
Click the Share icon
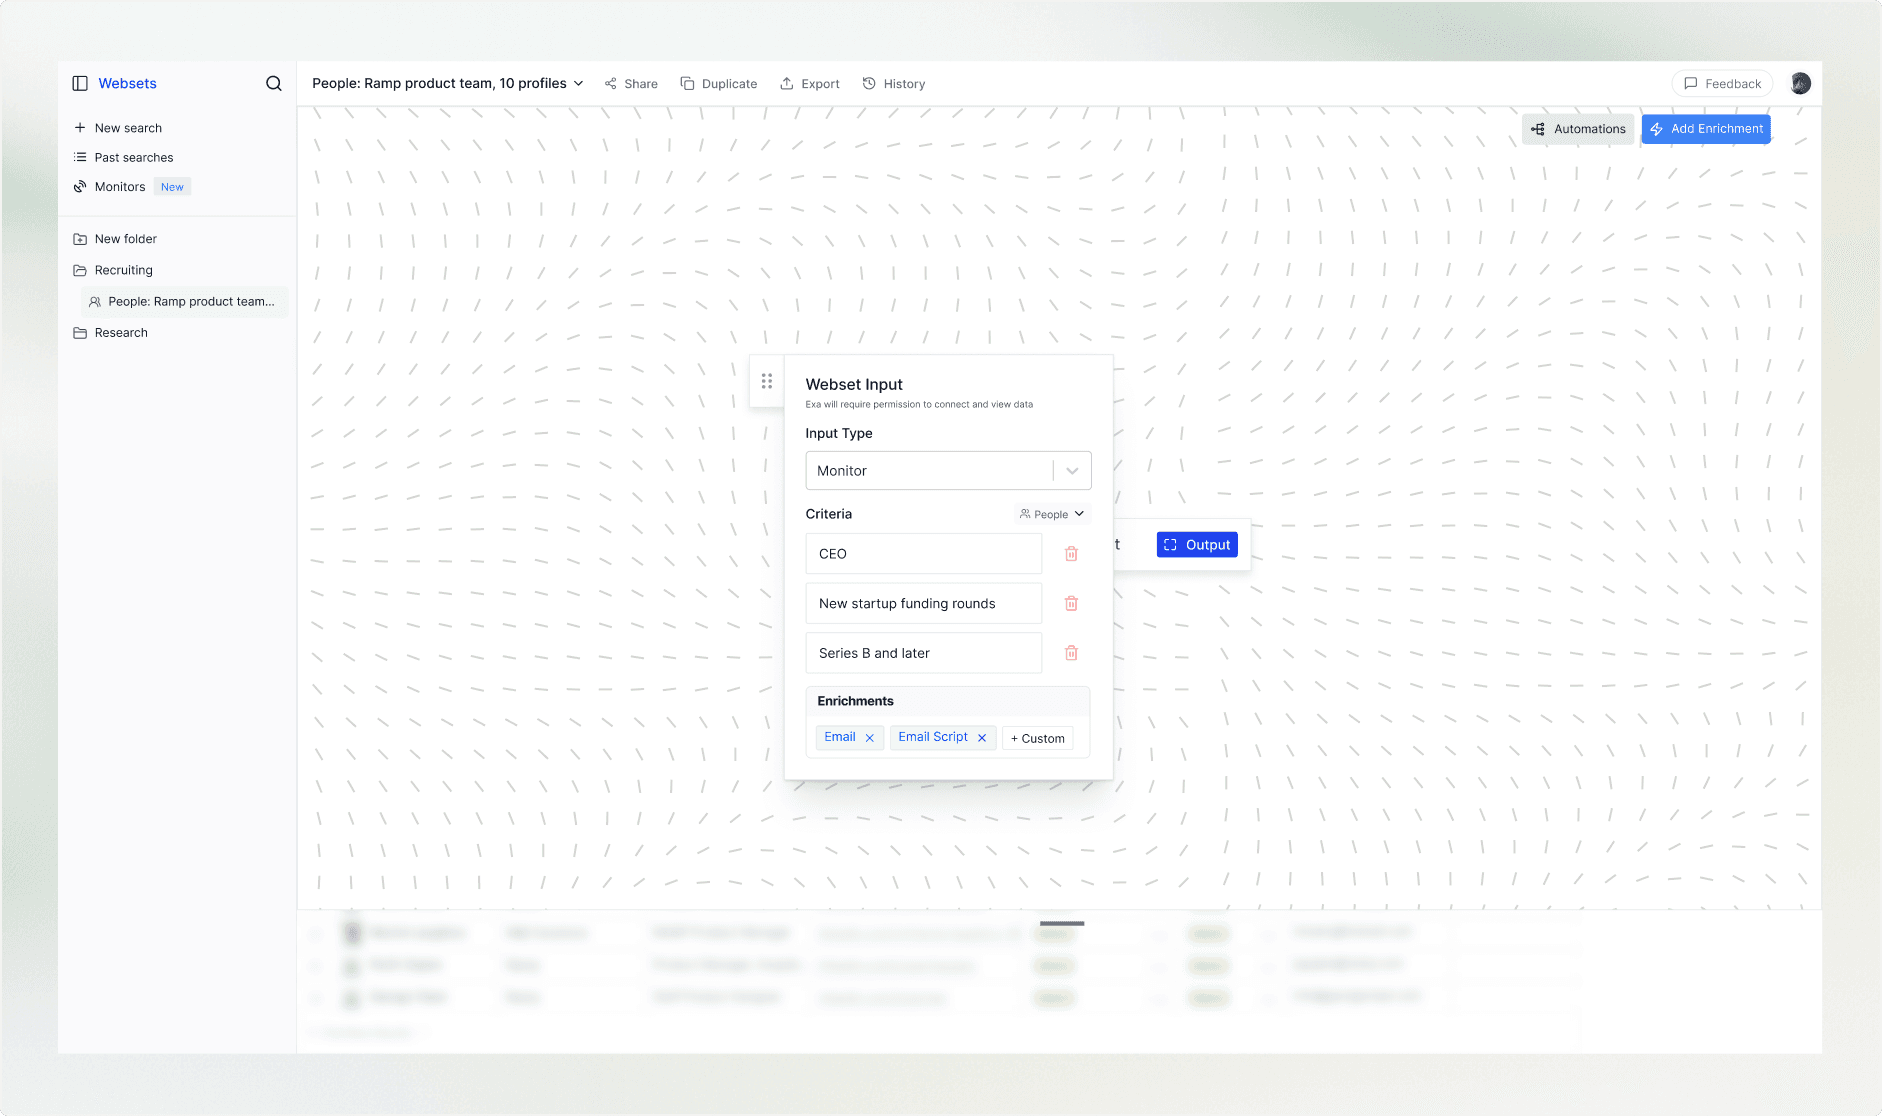(x=611, y=84)
